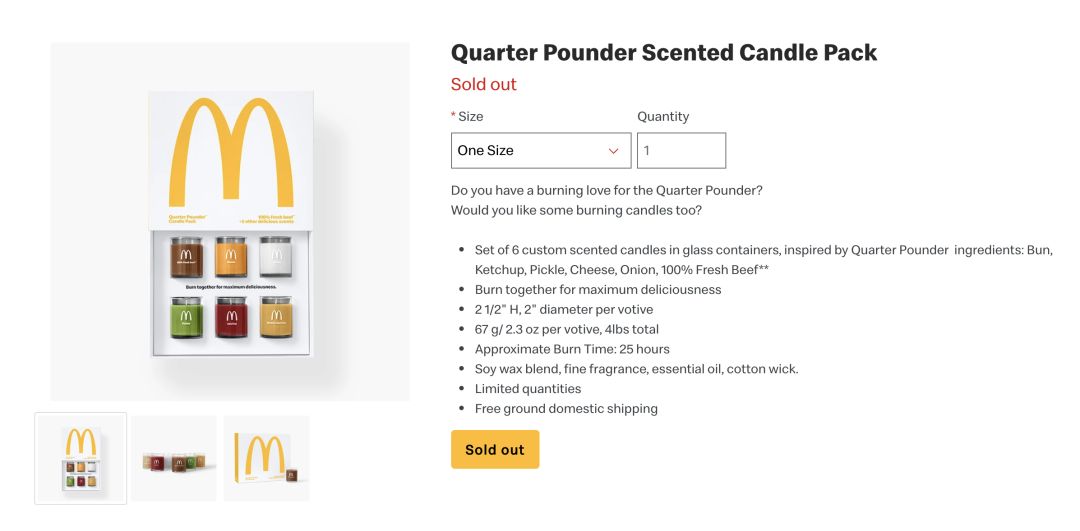Click the Approximate Burn Time bullet text
1080x531 pixels.
572,349
